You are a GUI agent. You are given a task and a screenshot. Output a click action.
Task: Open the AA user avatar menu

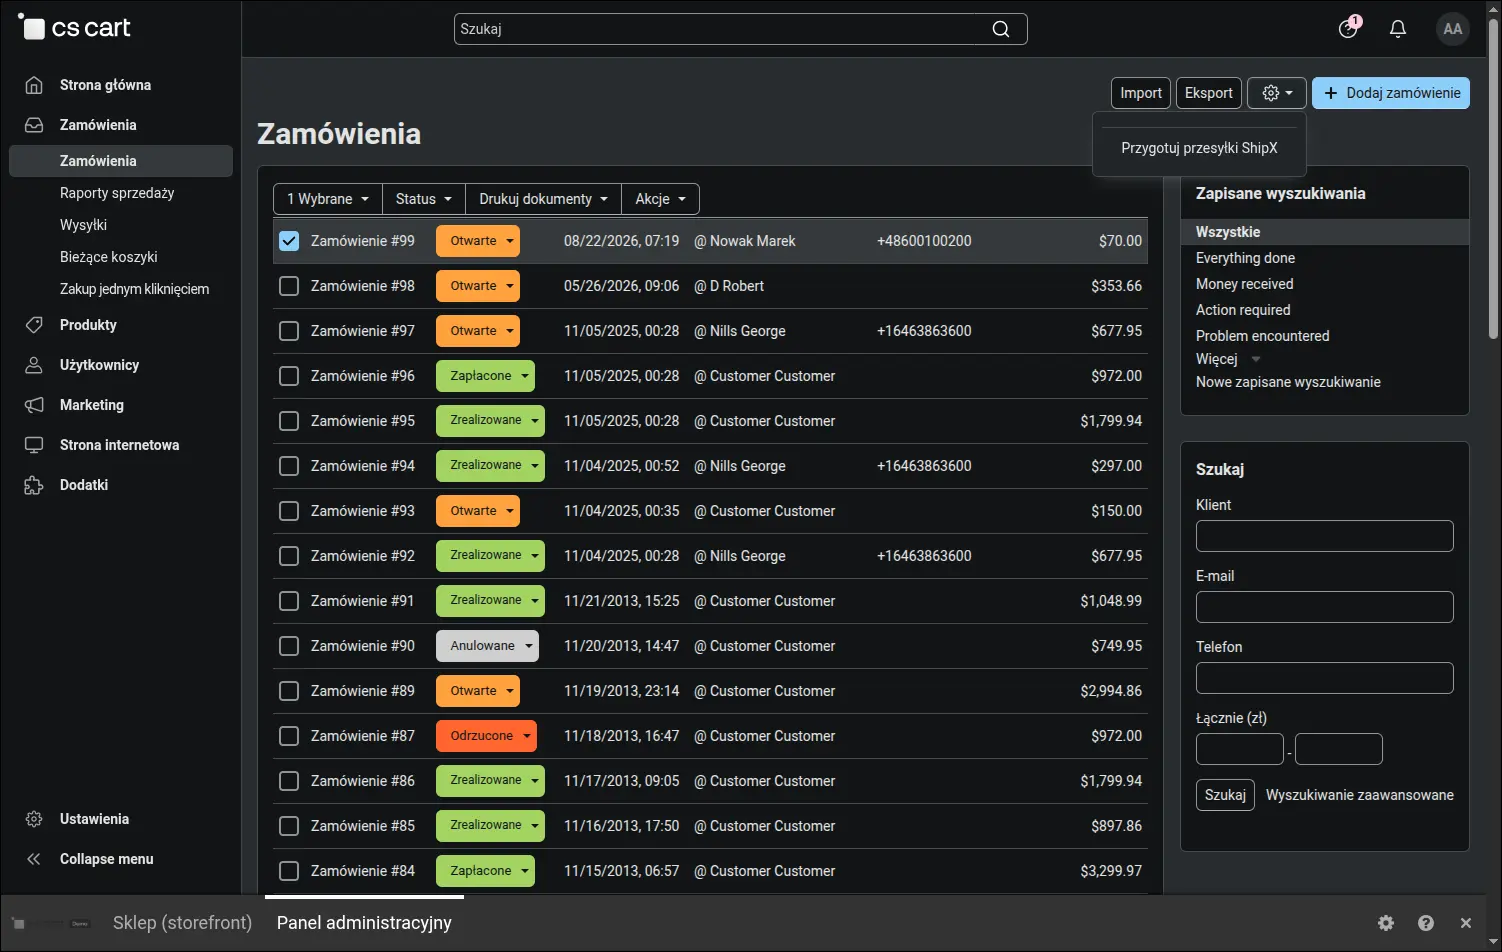click(x=1453, y=29)
